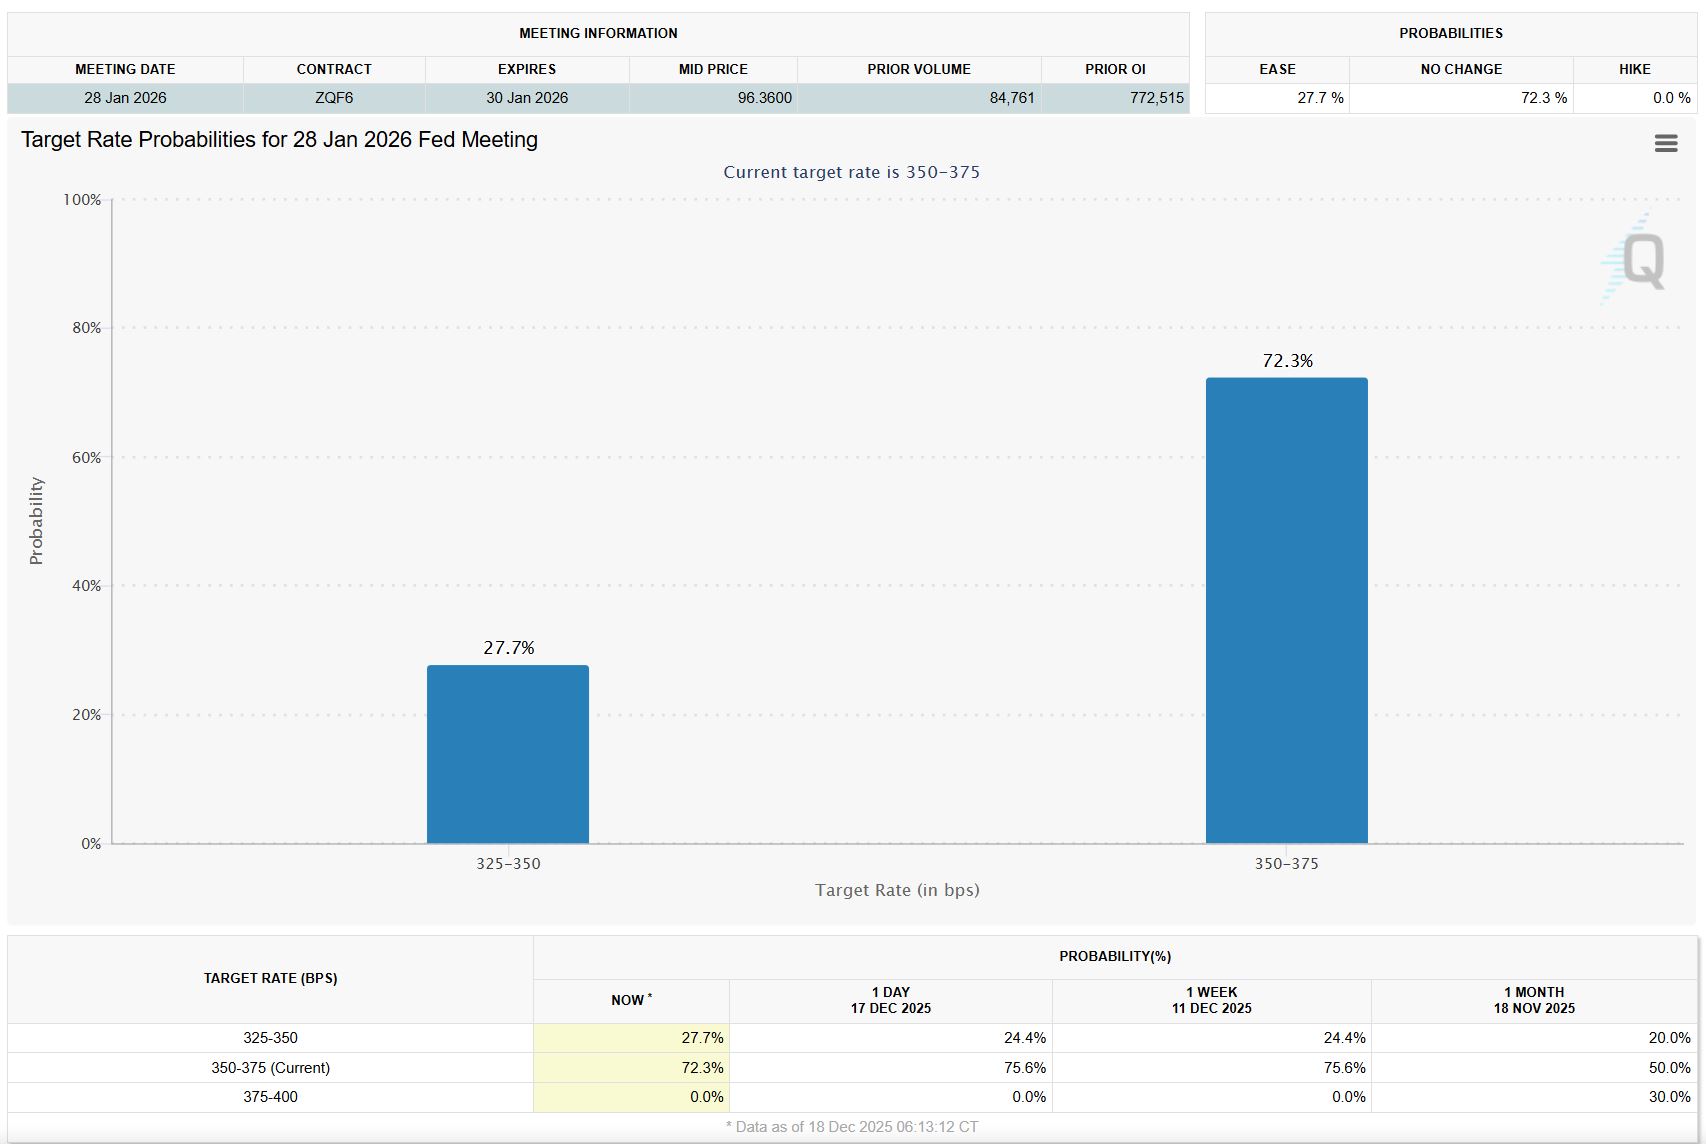Select the 350-375 (Current) table row label

tap(270, 1068)
